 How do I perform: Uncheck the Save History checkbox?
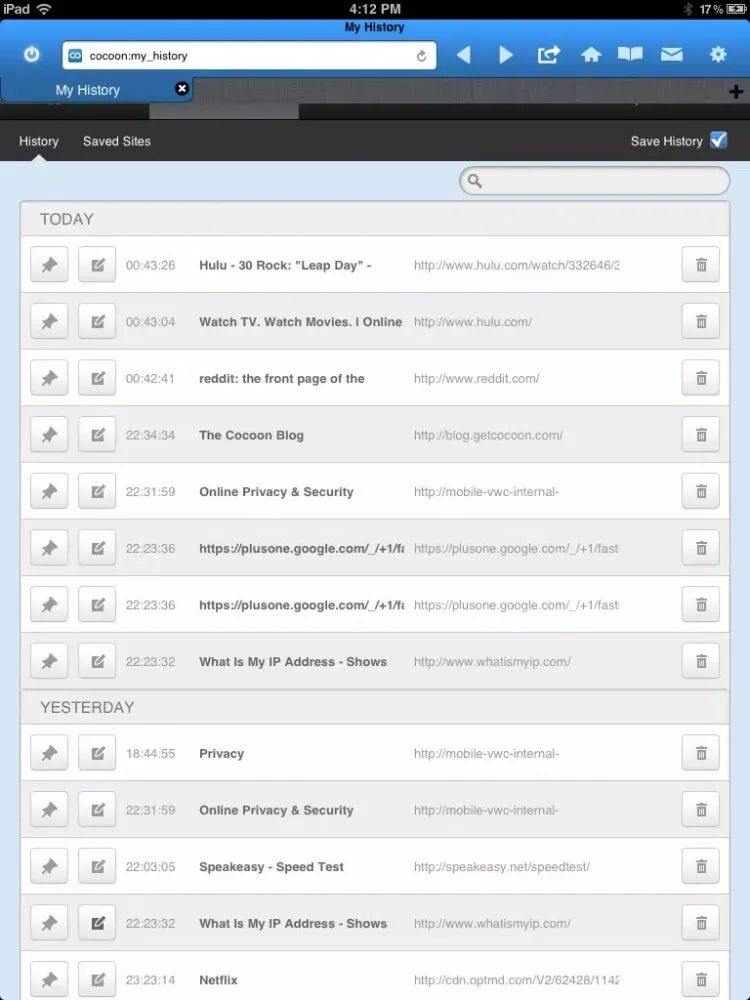[718, 141]
